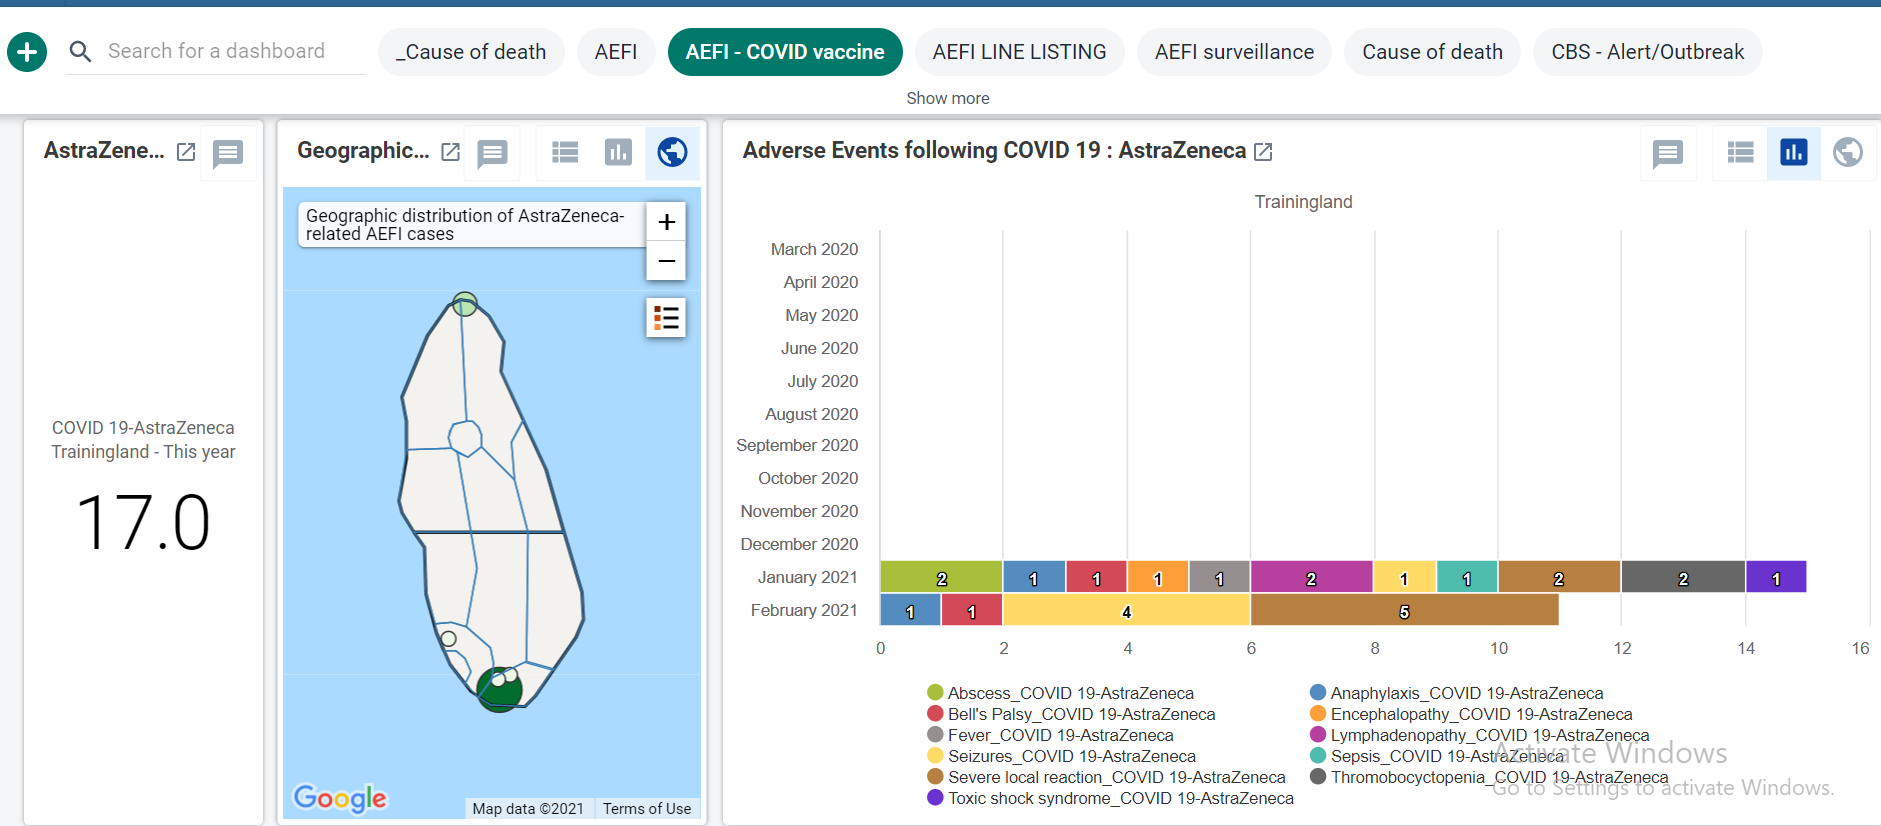Switch Geographic card to table view

[565, 152]
